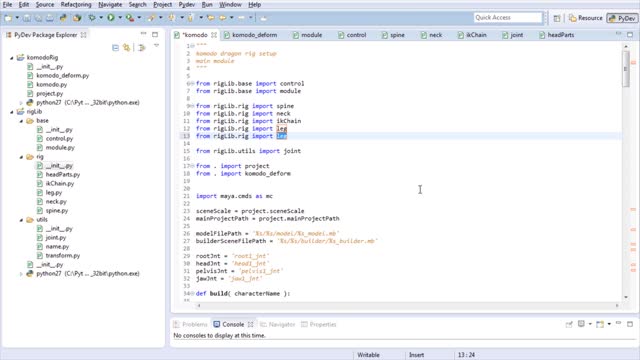This screenshot has width=640, height=360.
Task: Click the Print toolbar icon
Action: pyautogui.click(x=49, y=18)
